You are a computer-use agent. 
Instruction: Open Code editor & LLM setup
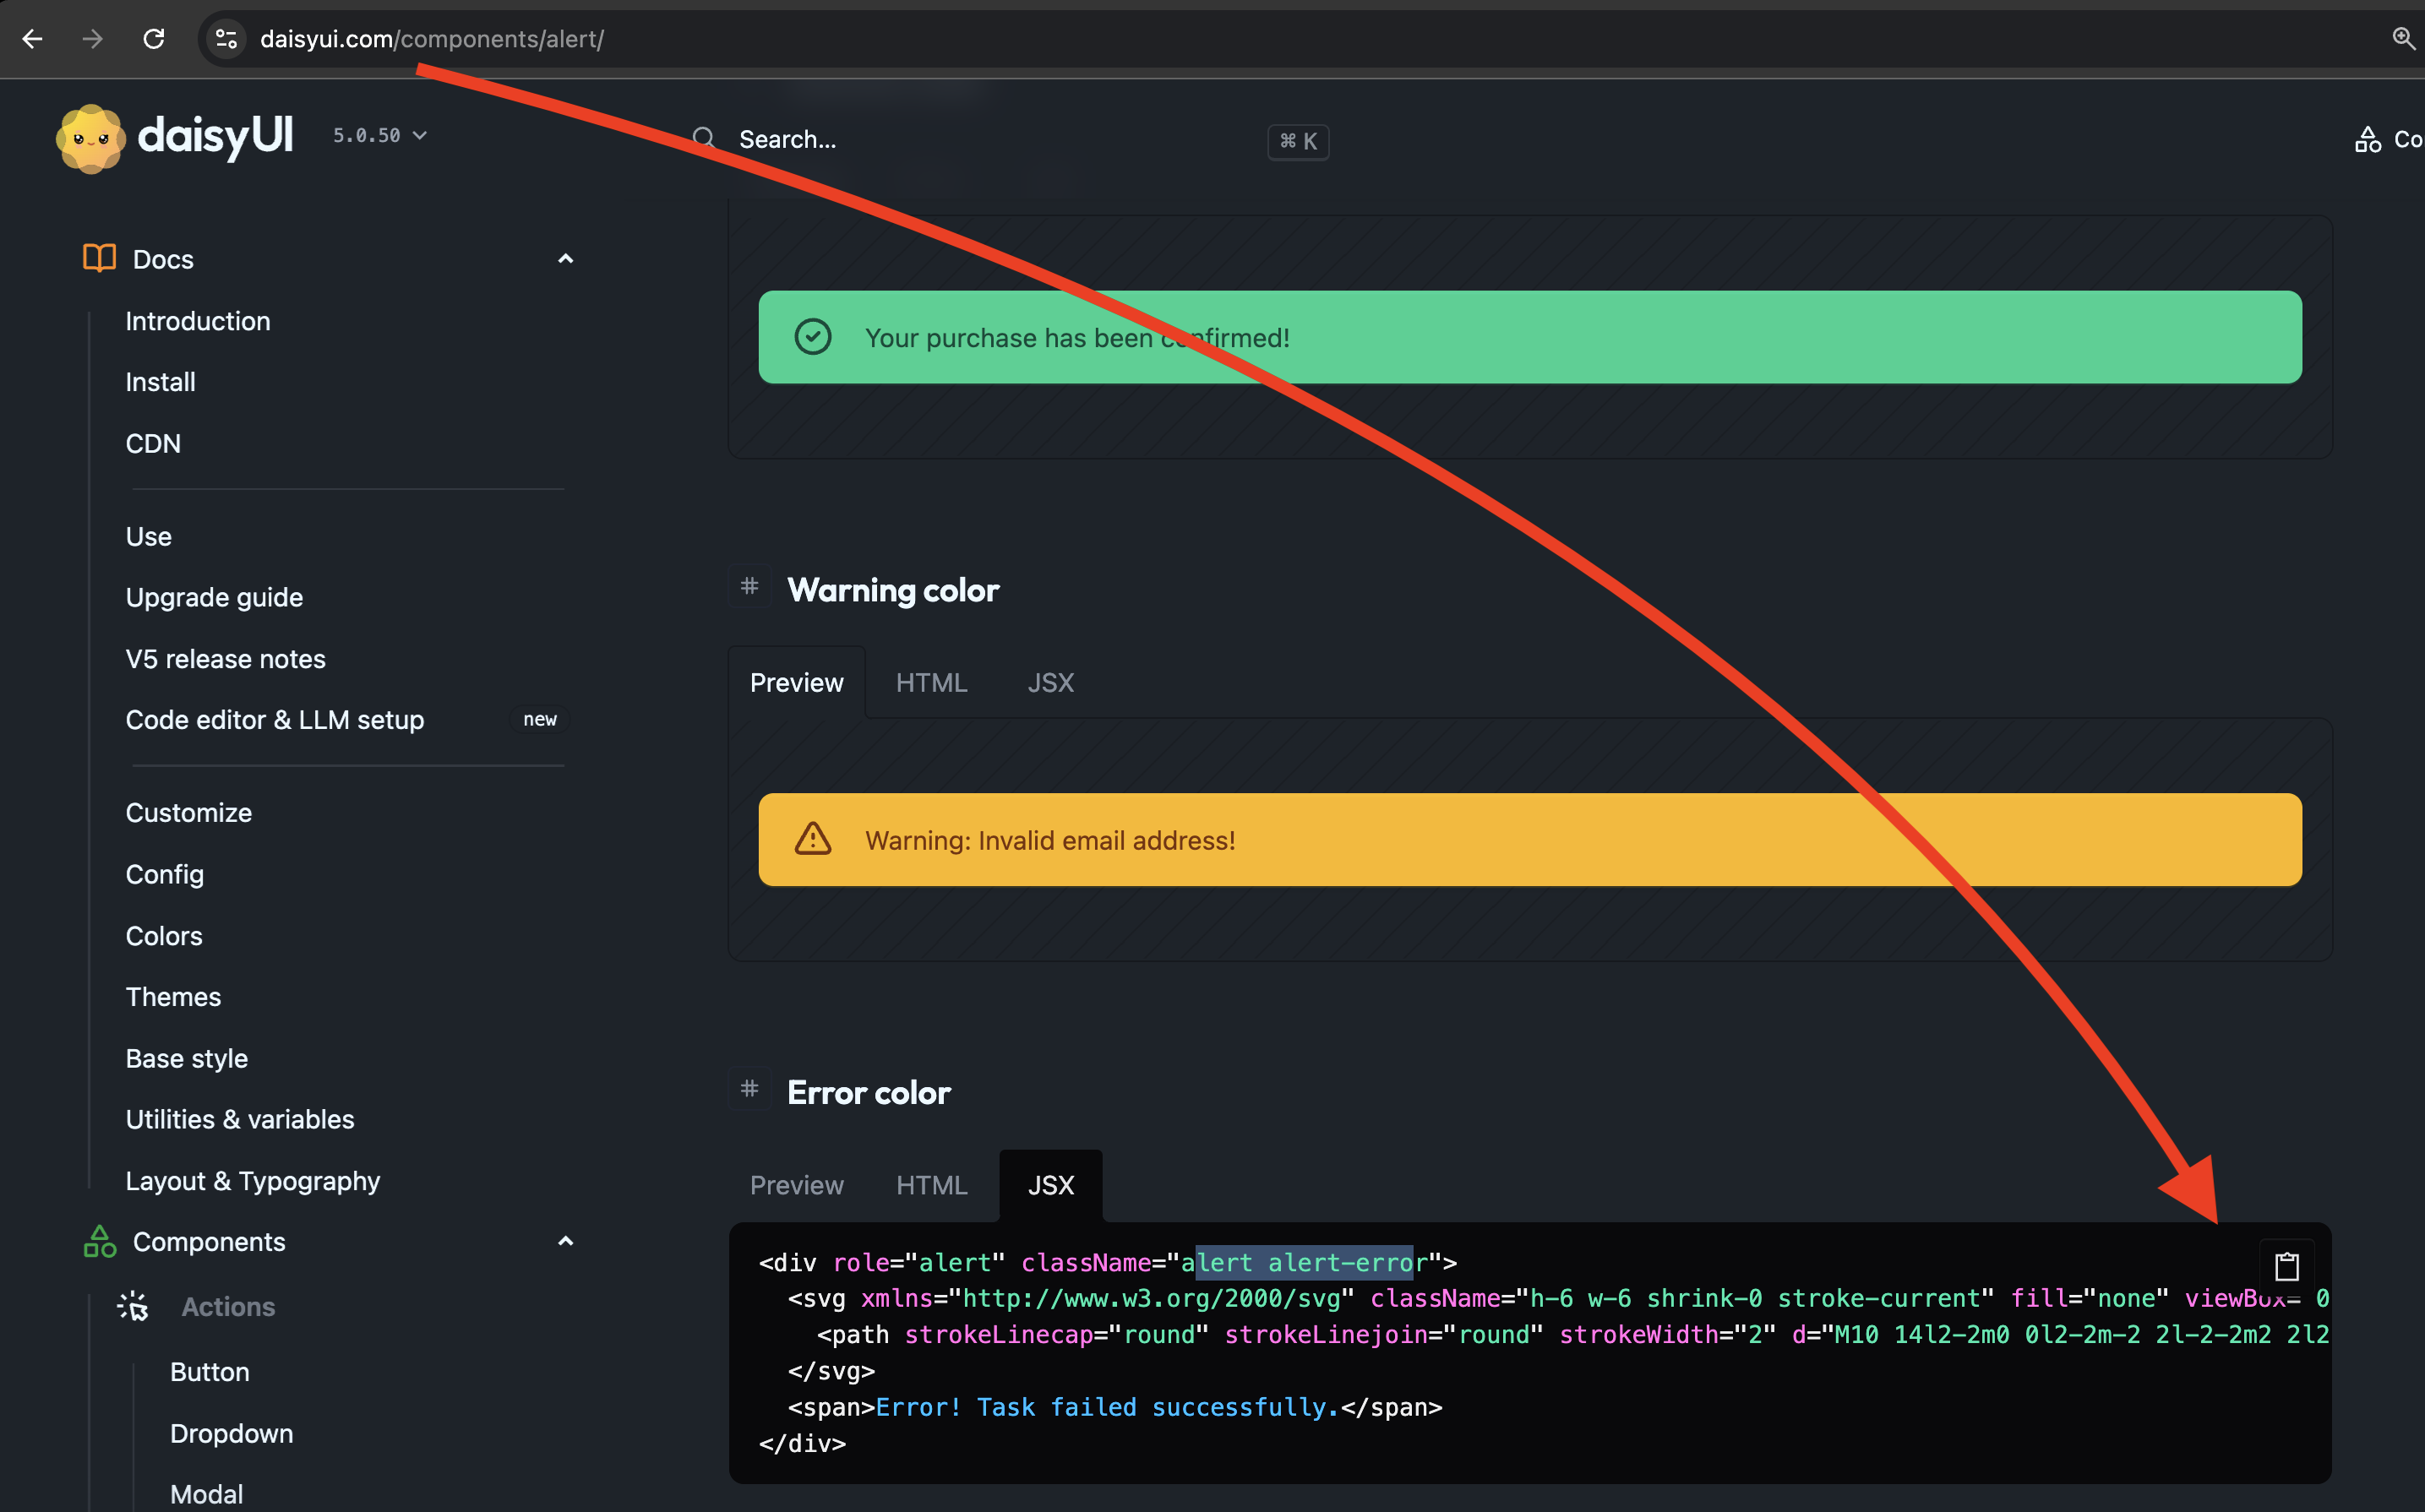click(274, 720)
